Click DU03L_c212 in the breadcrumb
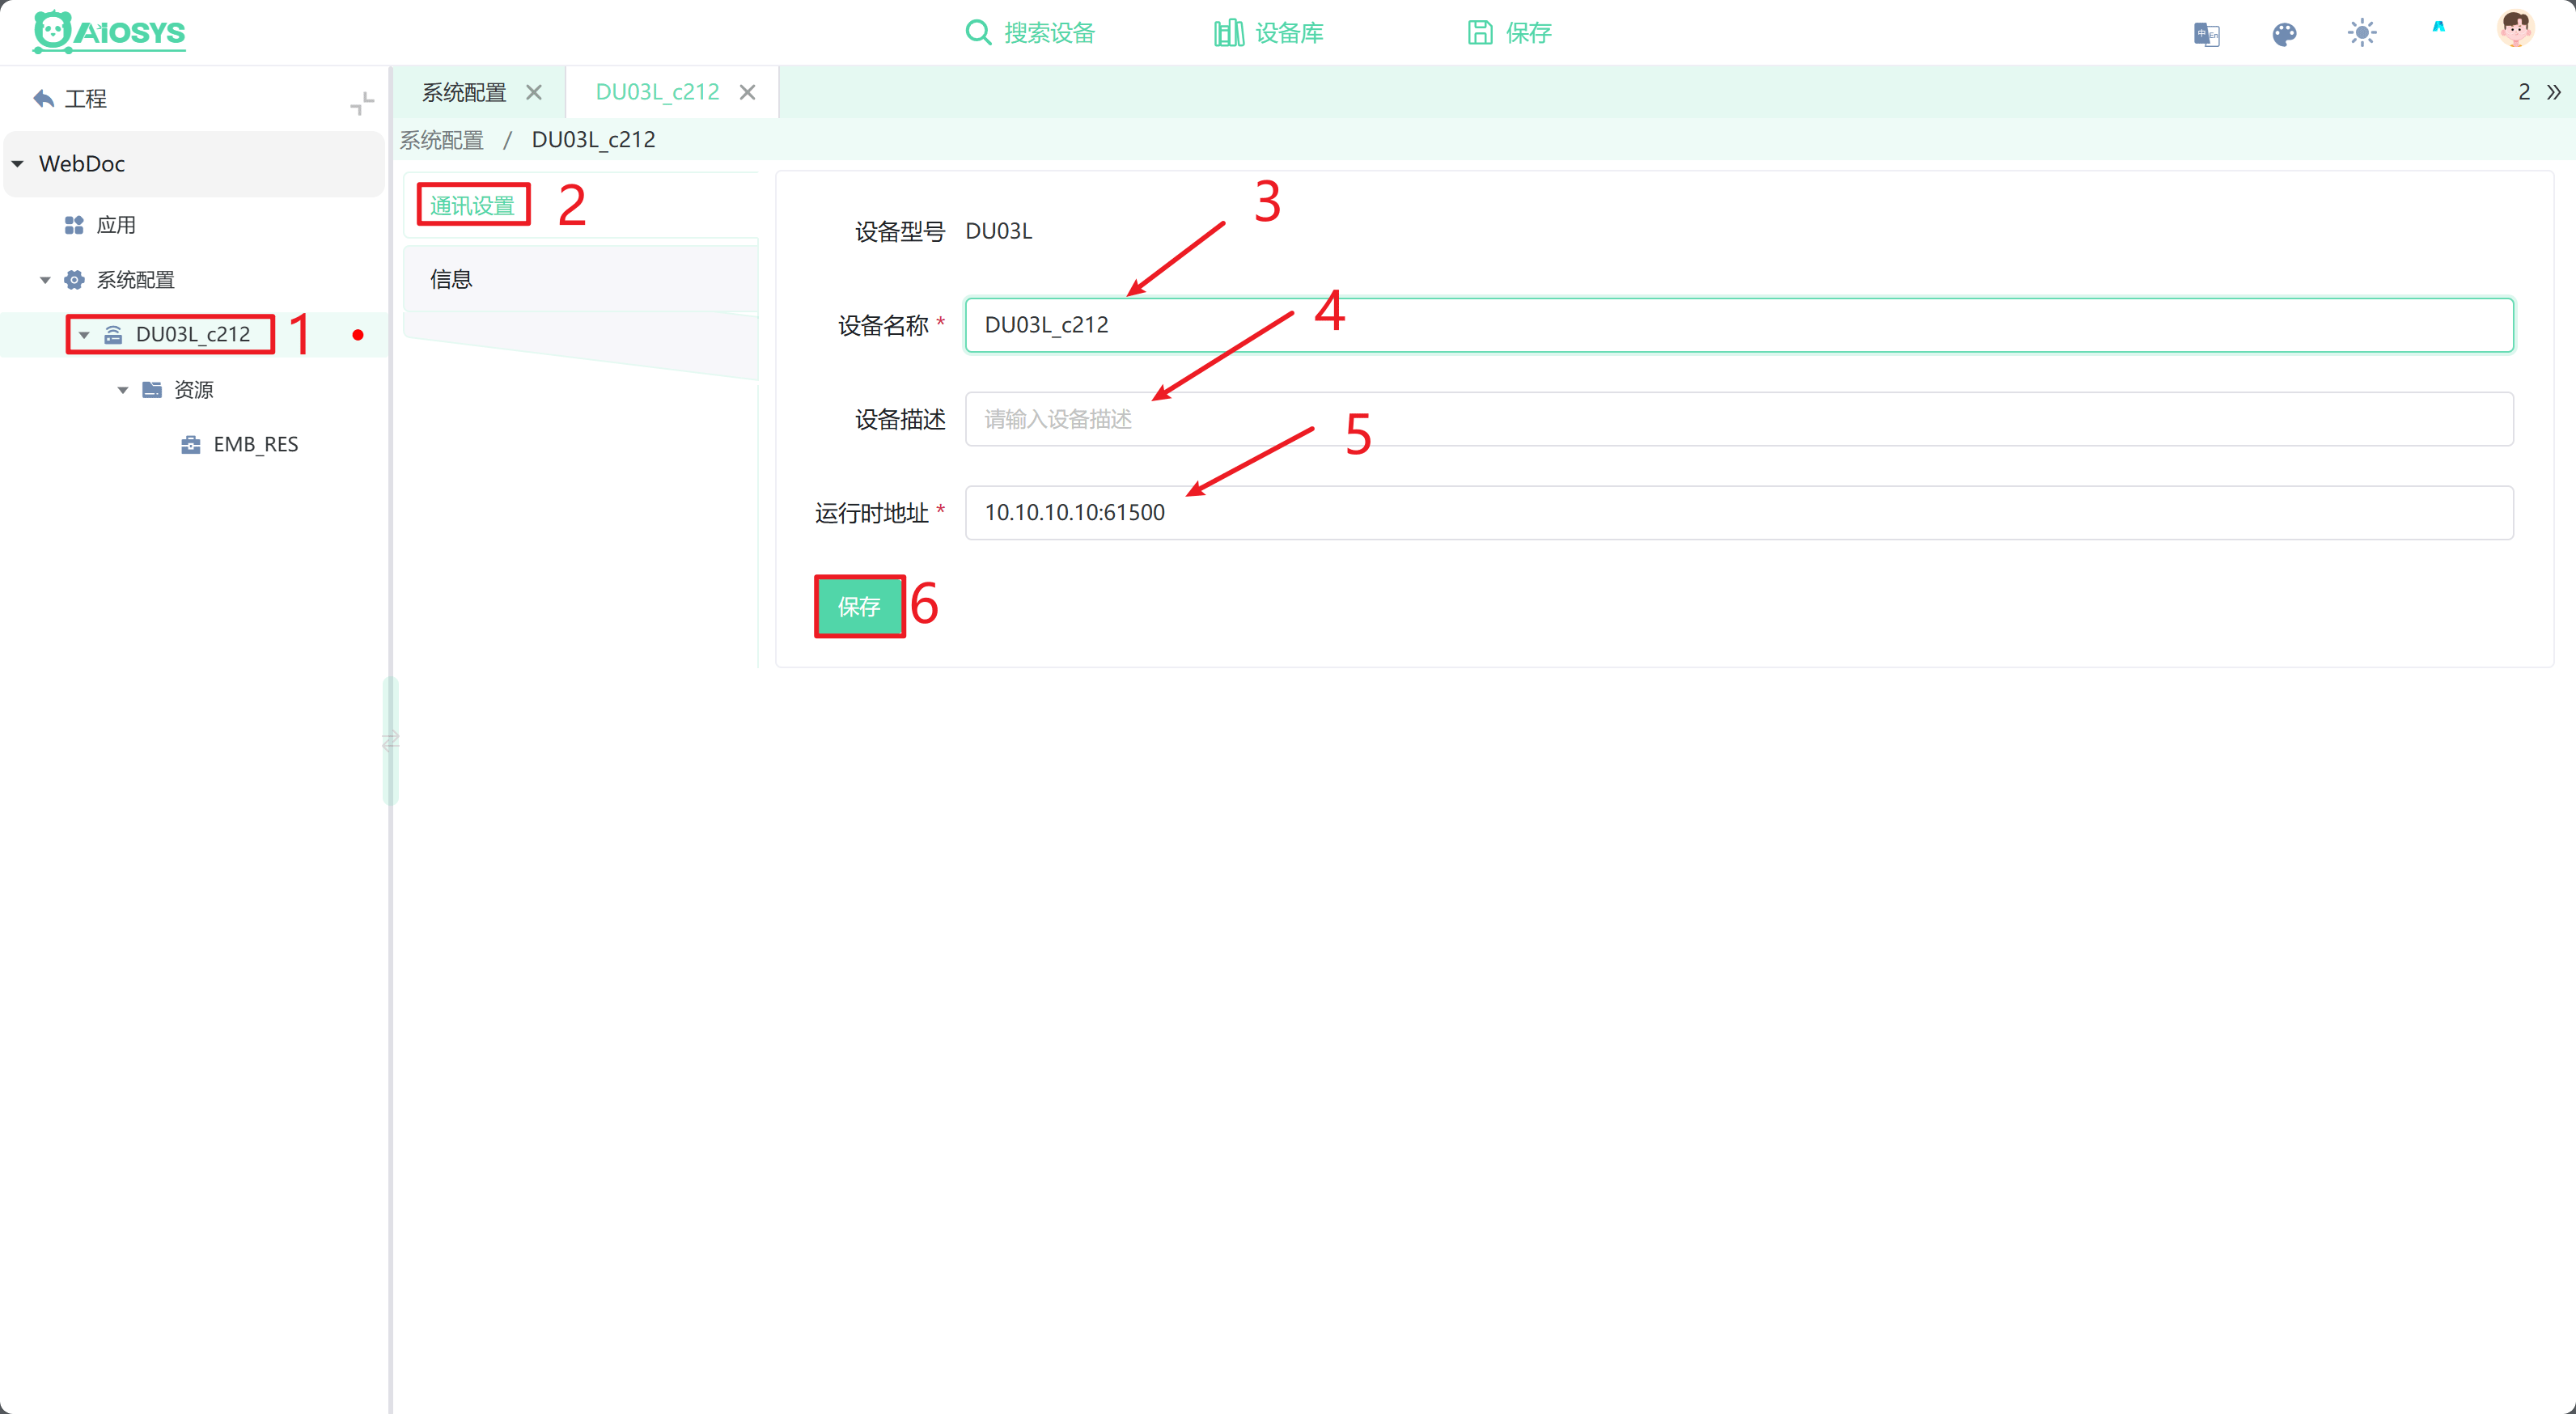 [x=594, y=140]
